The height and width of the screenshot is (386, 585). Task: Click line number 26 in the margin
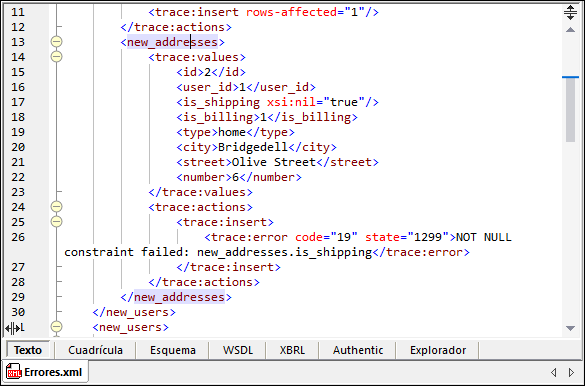coord(18,237)
